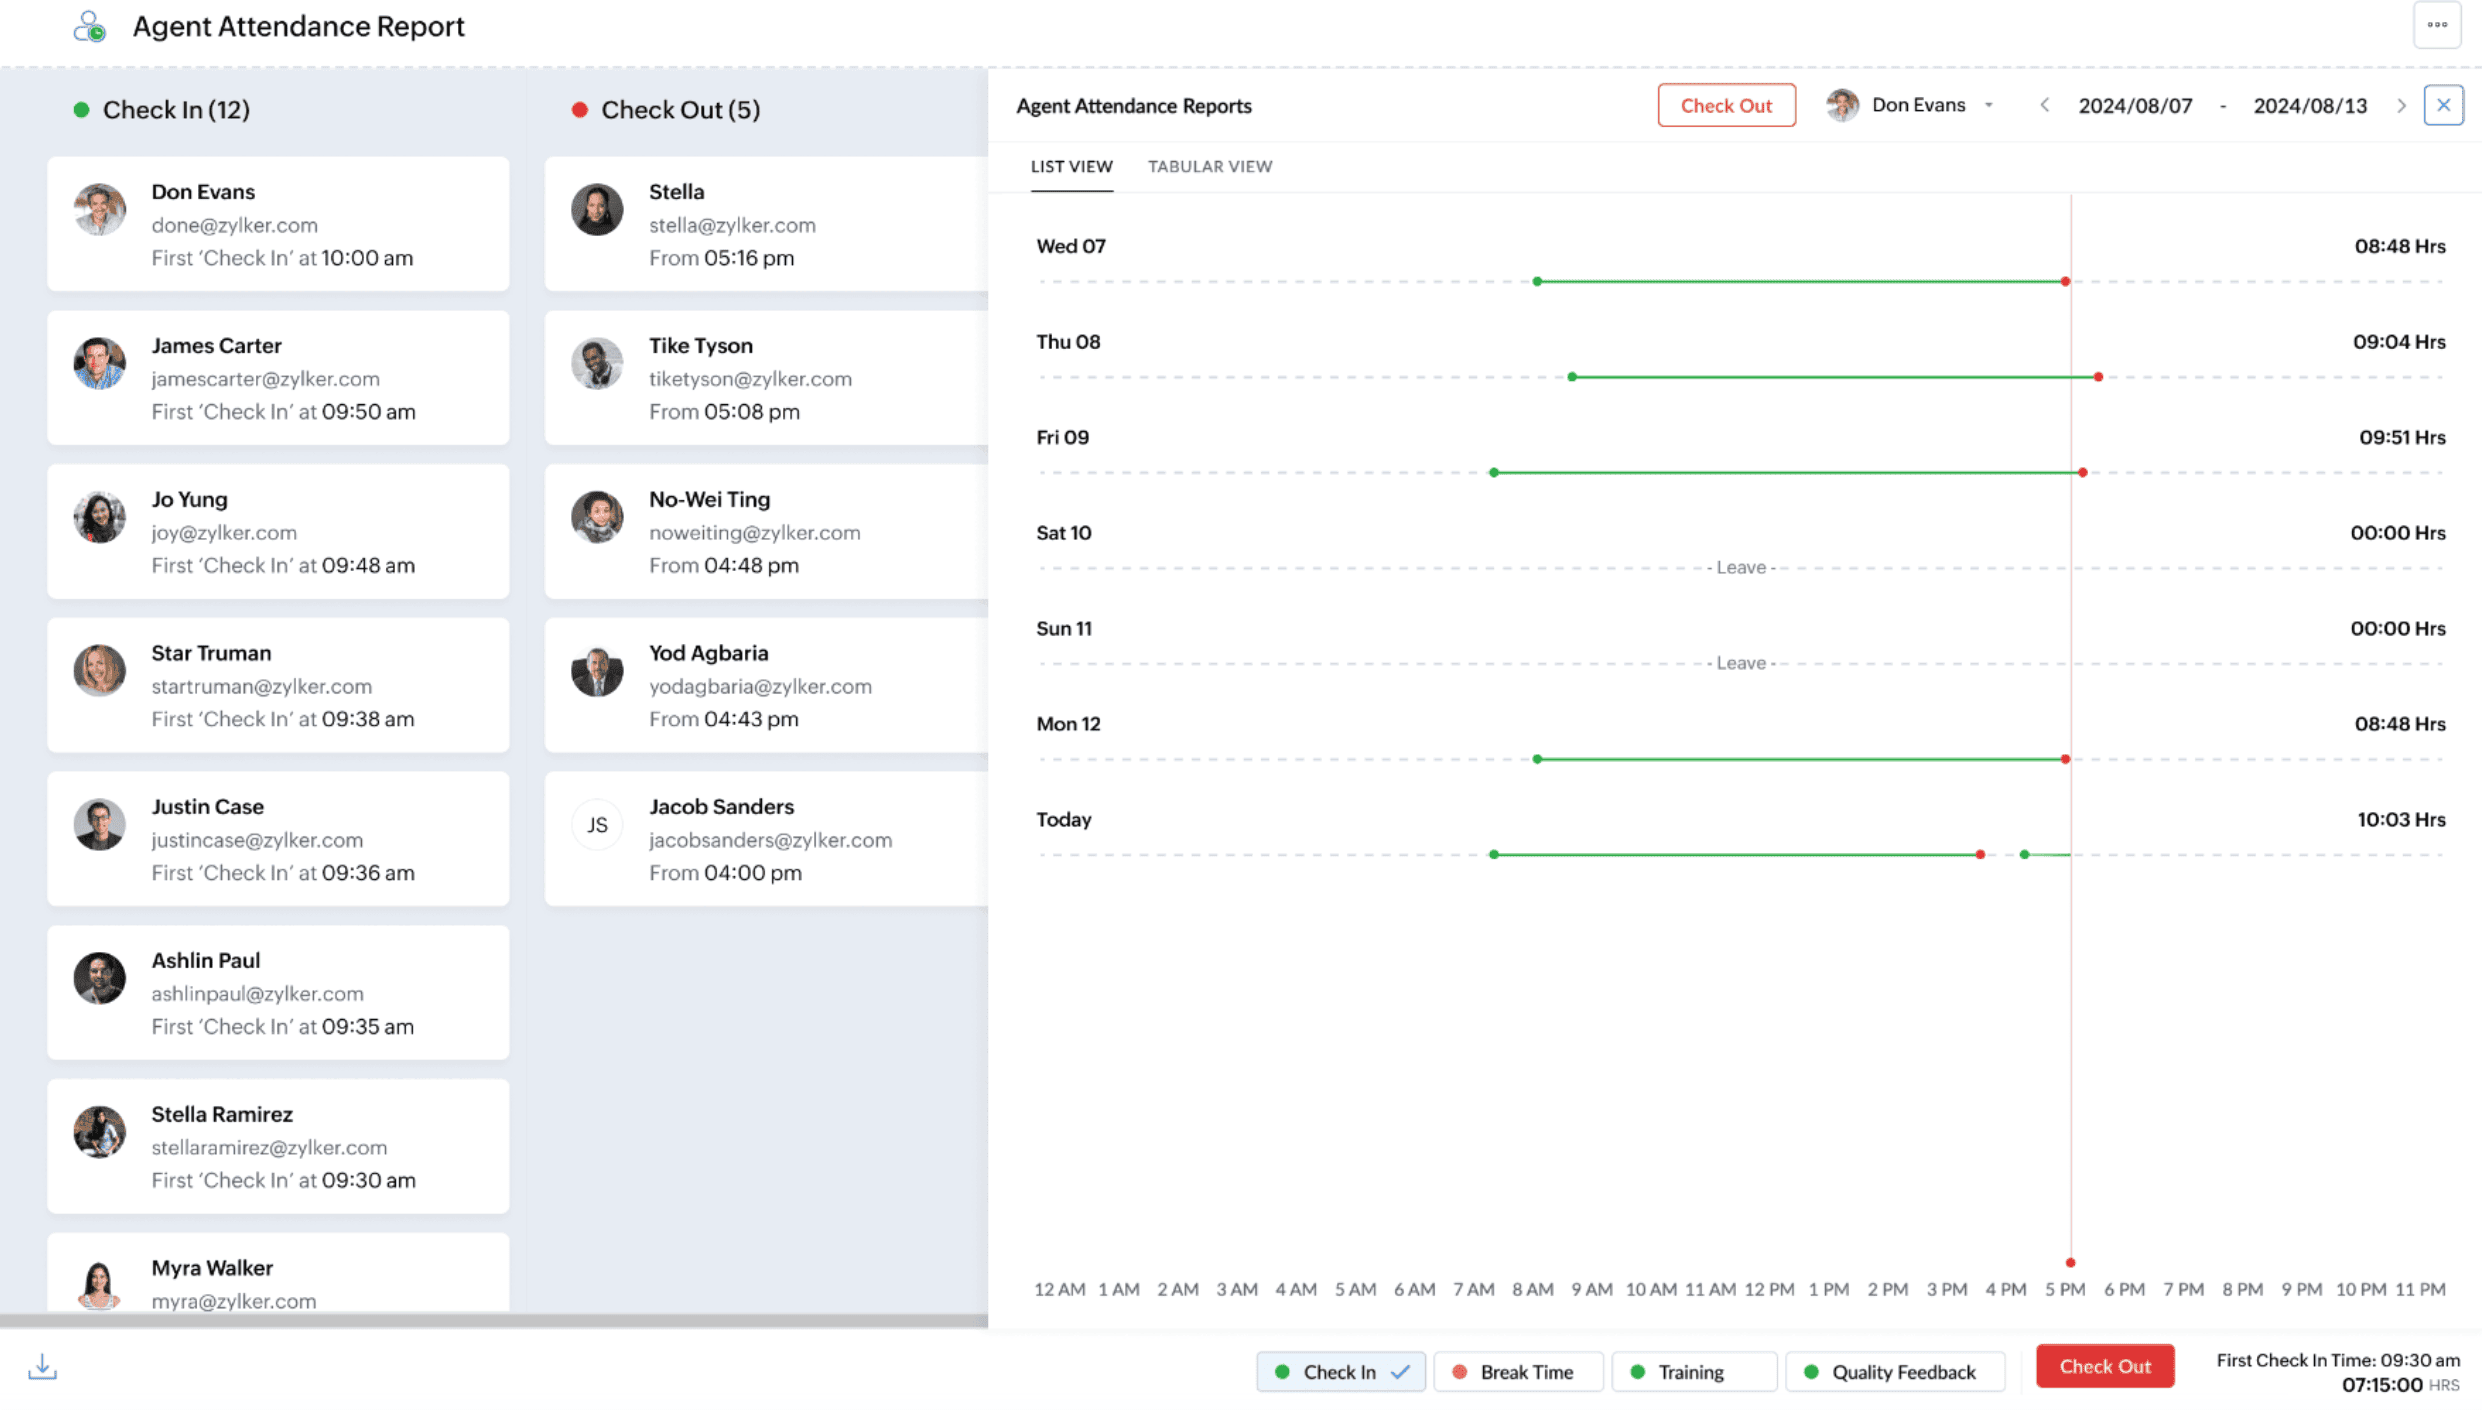Click Jacob Sanders JS initials avatar
The image size is (2482, 1410).
[x=596, y=824]
